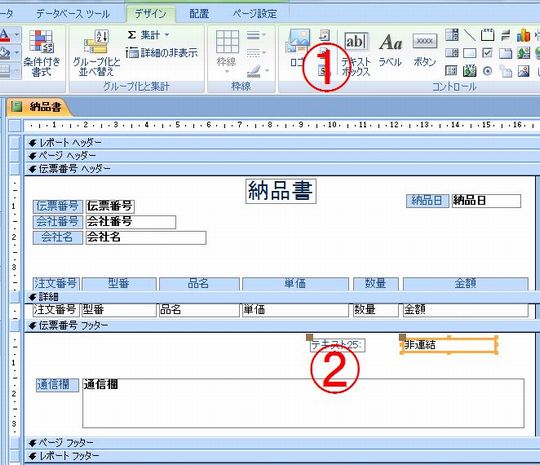
Task: Insert a Logo image control
Action: (298, 48)
